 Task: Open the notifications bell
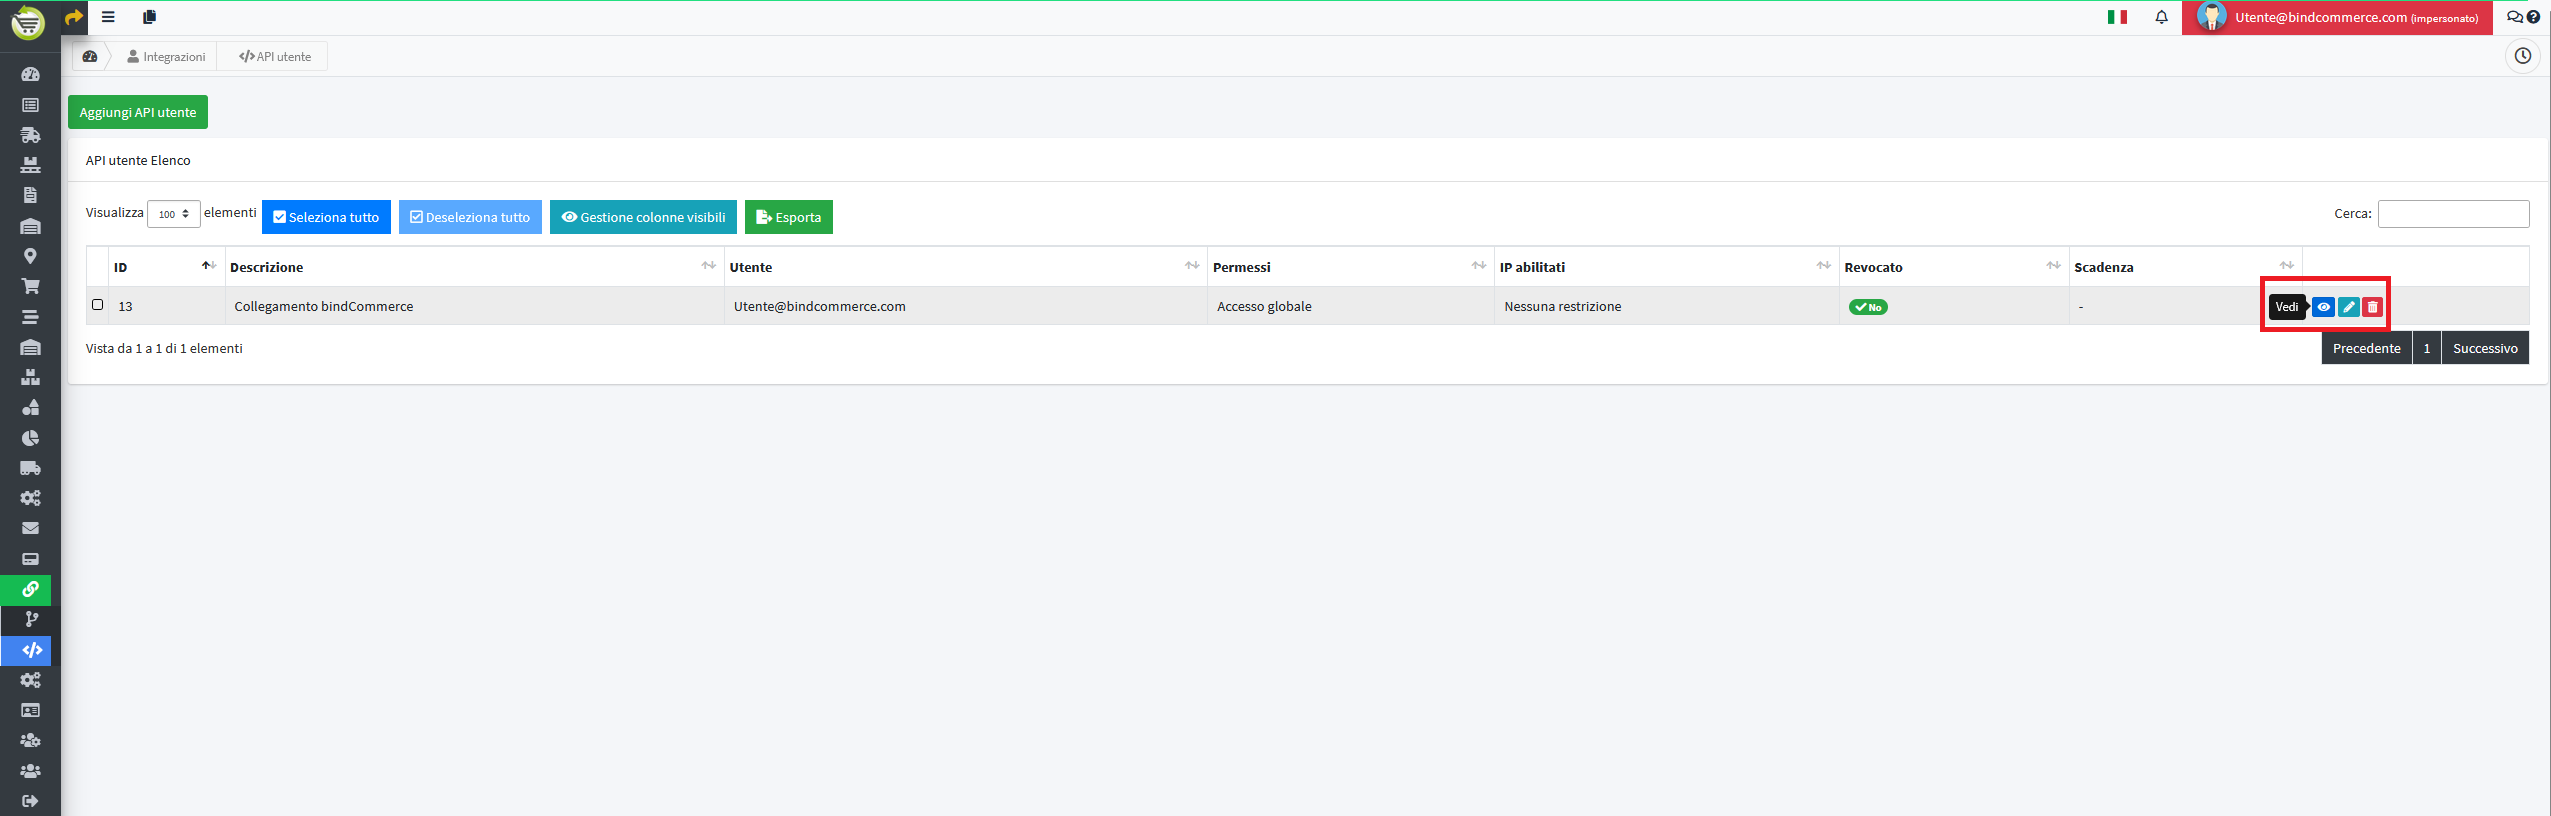click(x=2161, y=17)
